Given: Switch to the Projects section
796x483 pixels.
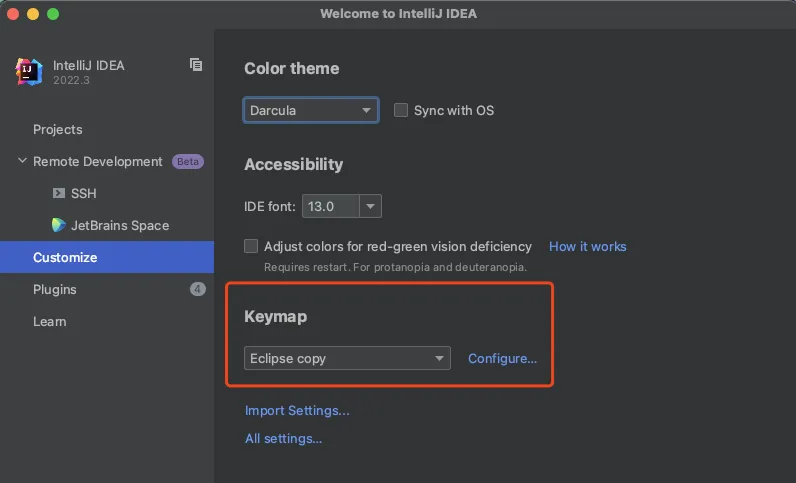Looking at the screenshot, I should click(x=58, y=129).
